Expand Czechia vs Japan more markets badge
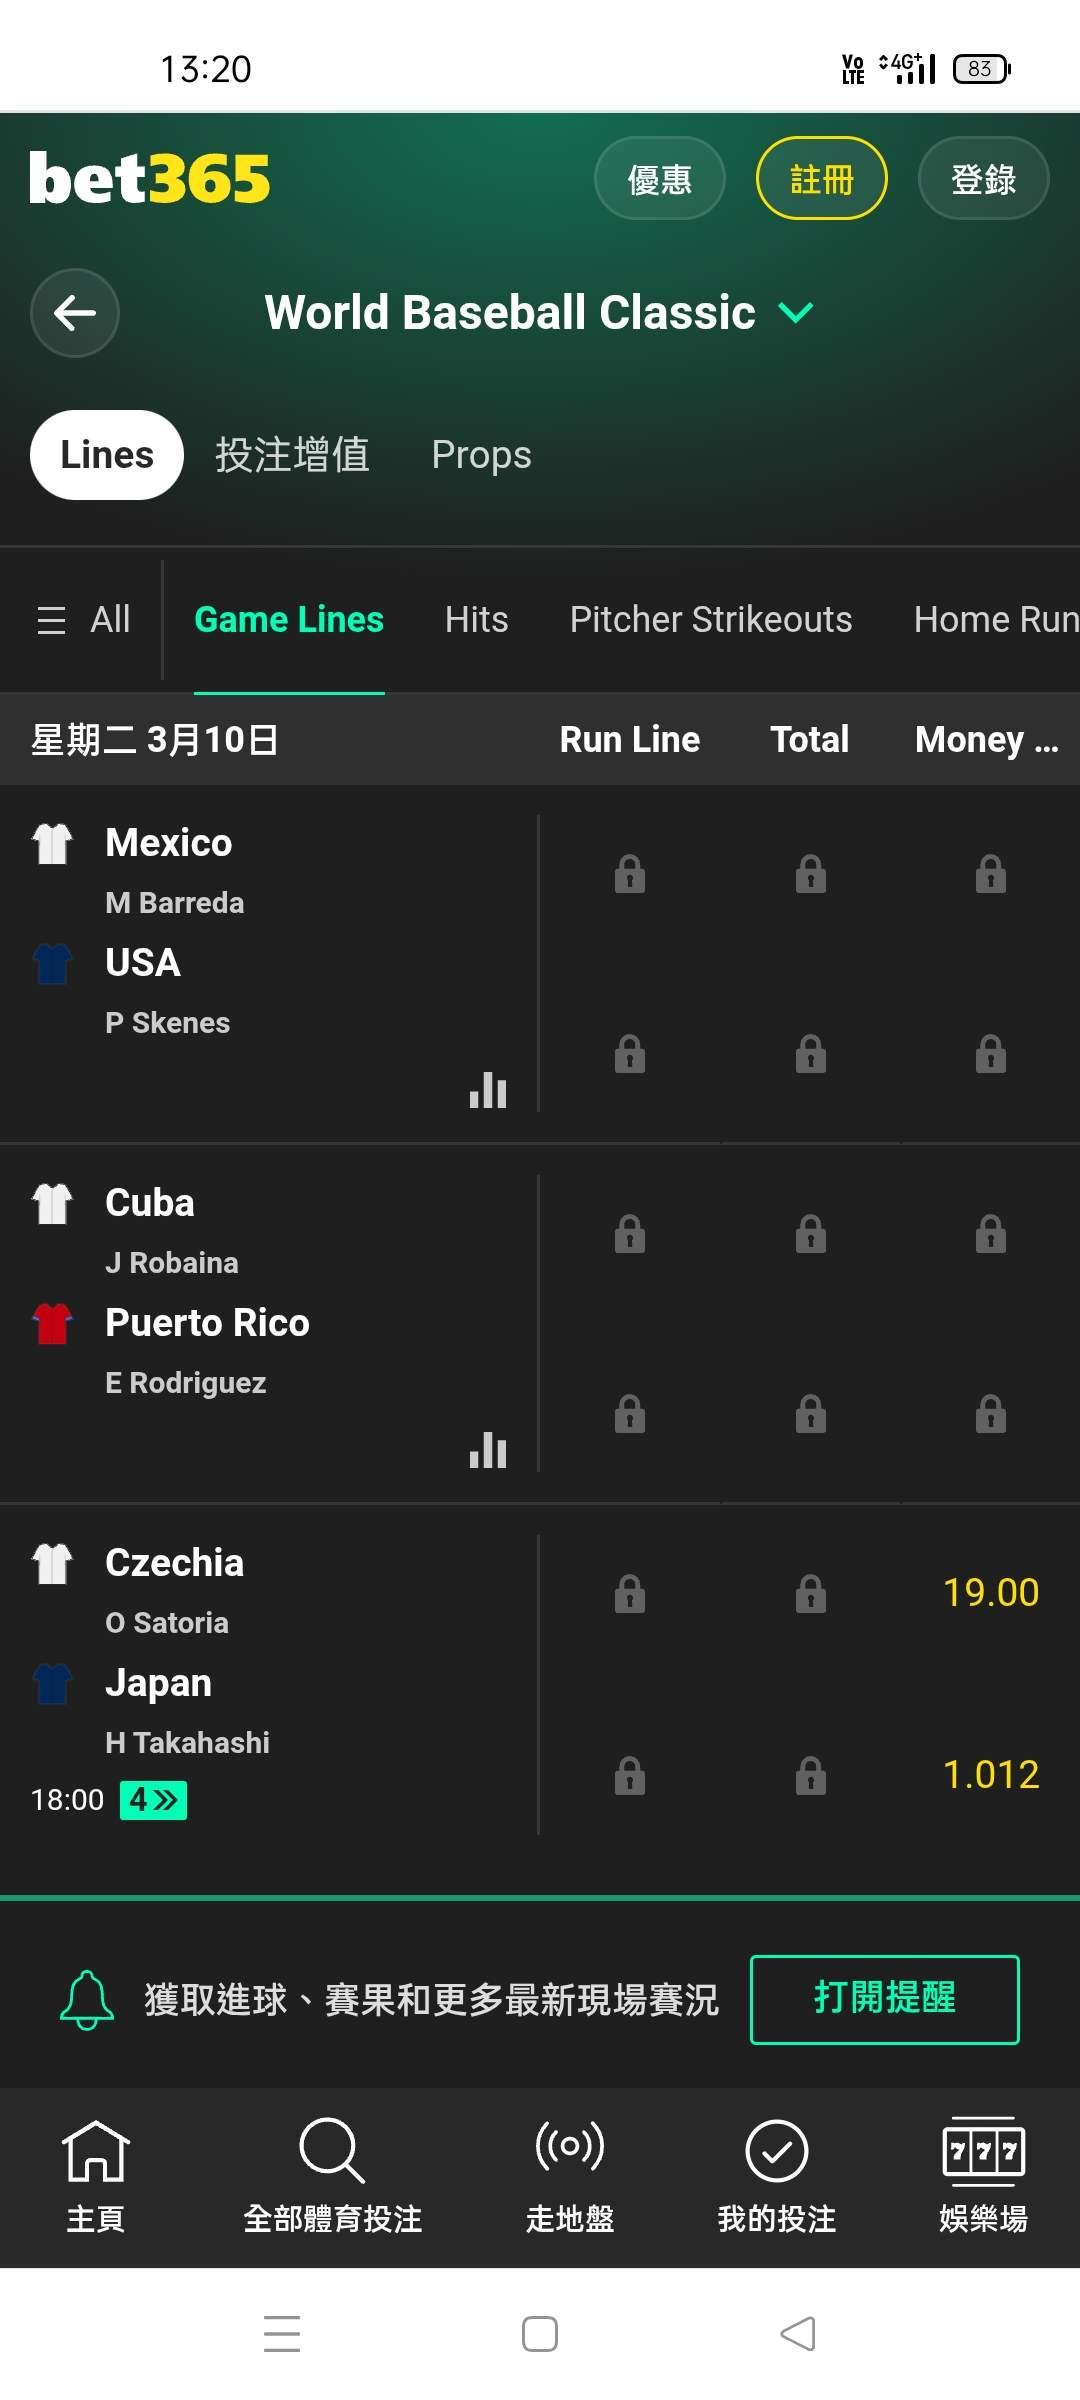1080x2400 pixels. 153,1800
